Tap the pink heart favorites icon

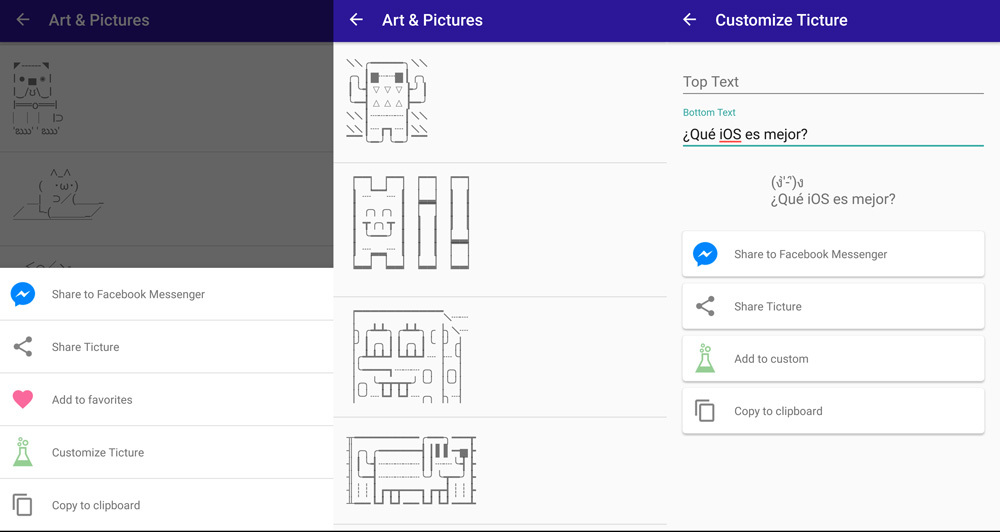pyautogui.click(x=23, y=399)
